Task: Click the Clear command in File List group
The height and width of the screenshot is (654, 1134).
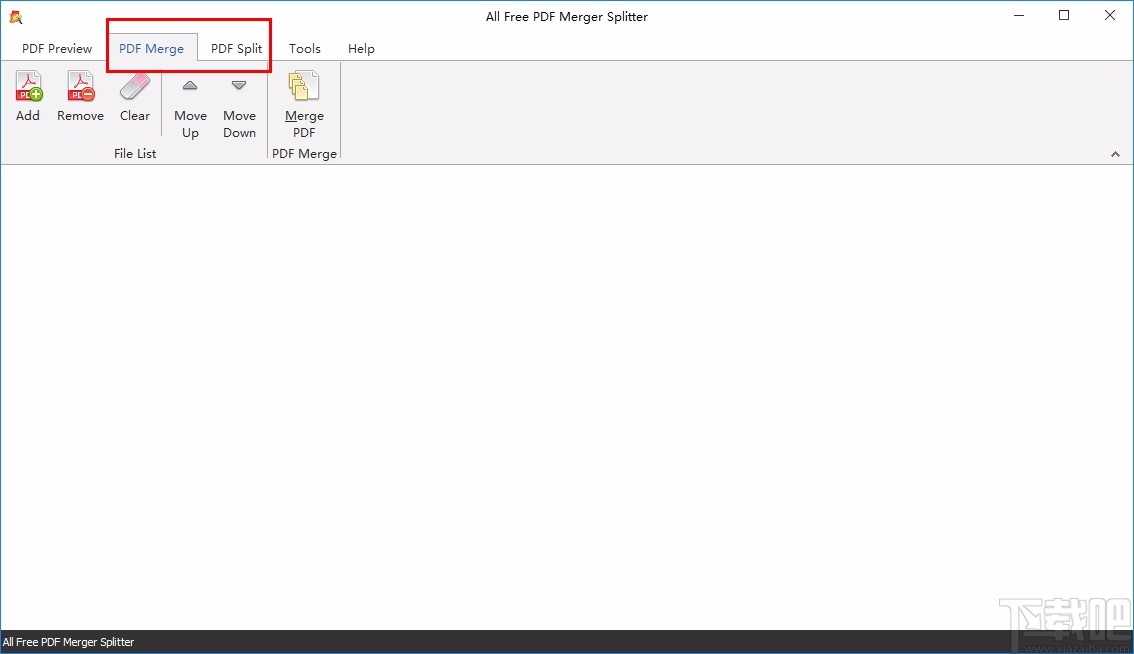Action: 135,115
